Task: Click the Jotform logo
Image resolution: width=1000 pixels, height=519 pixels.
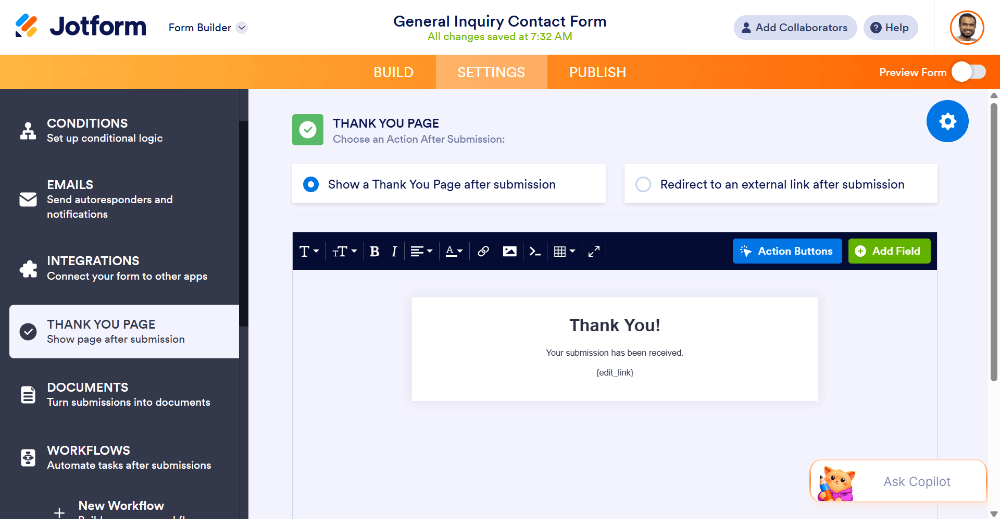Action: coord(81,26)
